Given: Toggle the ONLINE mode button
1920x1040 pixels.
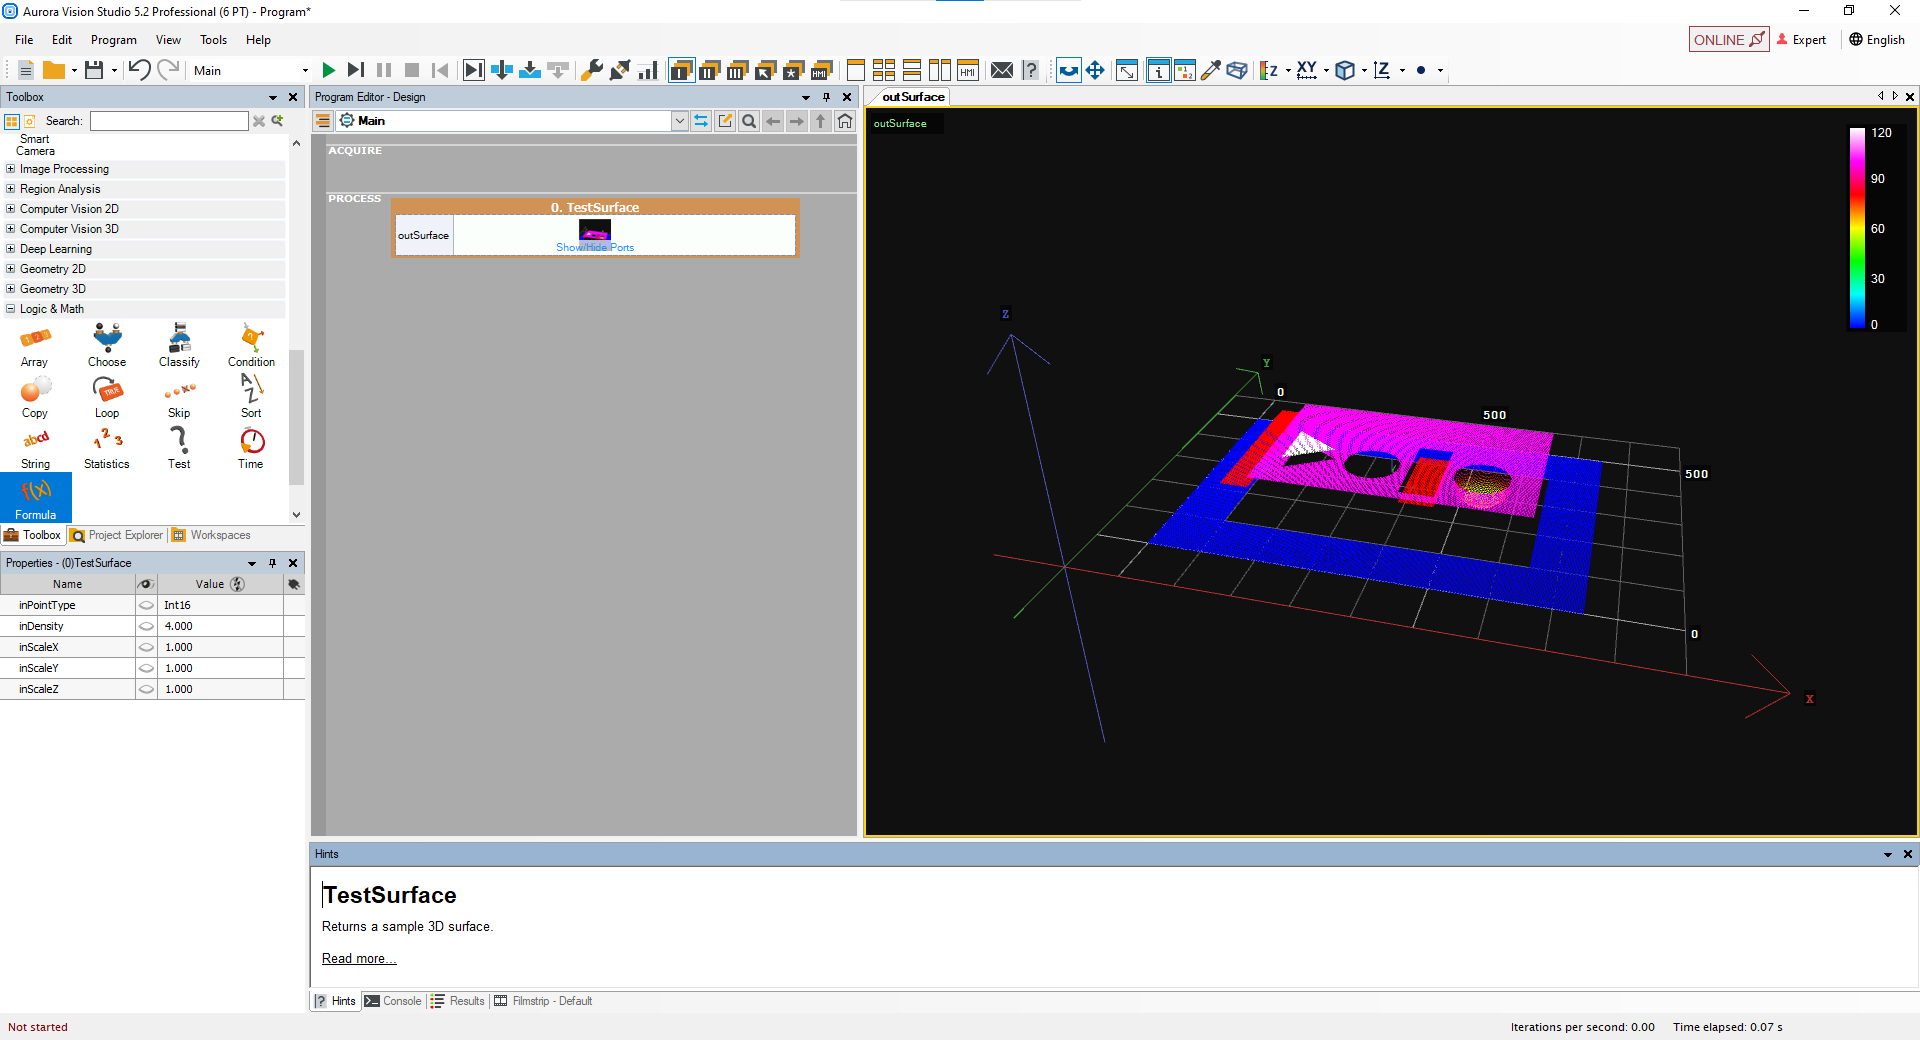Looking at the screenshot, I should (1728, 40).
